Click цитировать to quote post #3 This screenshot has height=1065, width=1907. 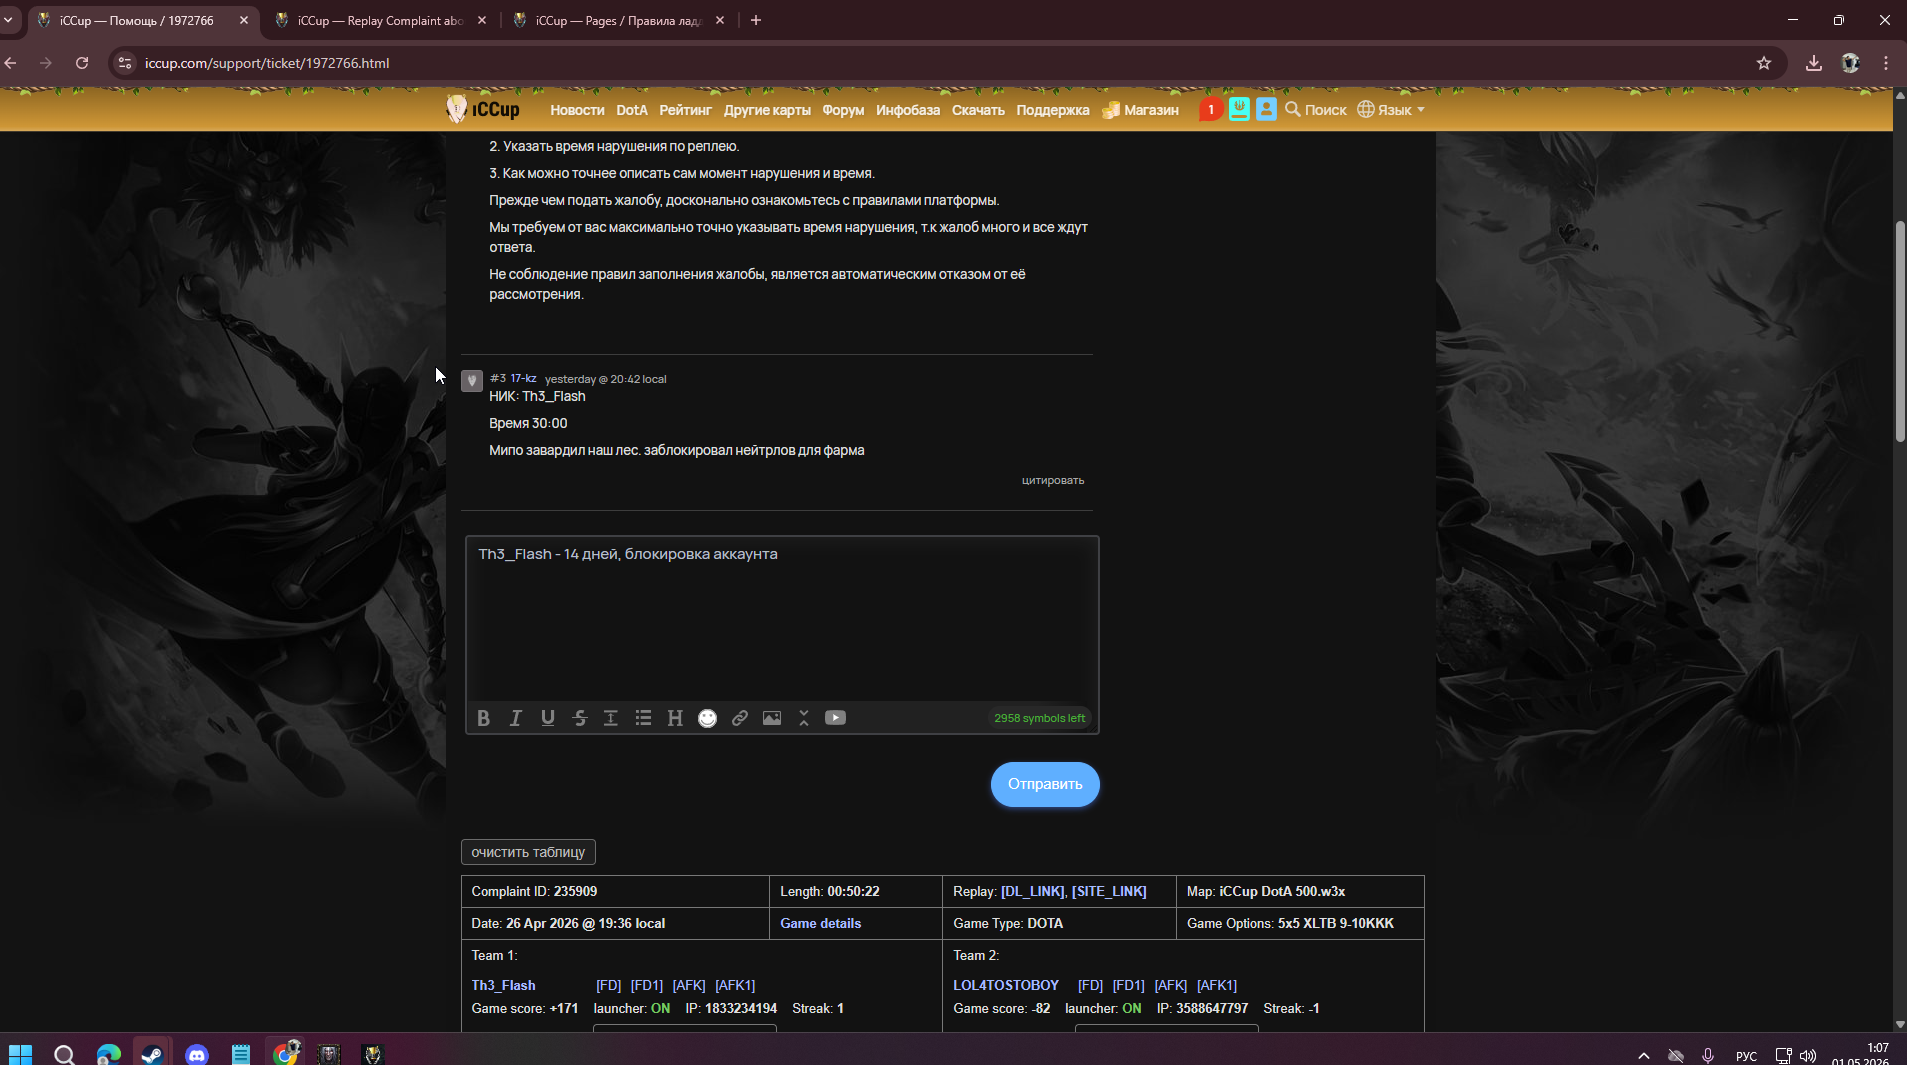coord(1053,480)
